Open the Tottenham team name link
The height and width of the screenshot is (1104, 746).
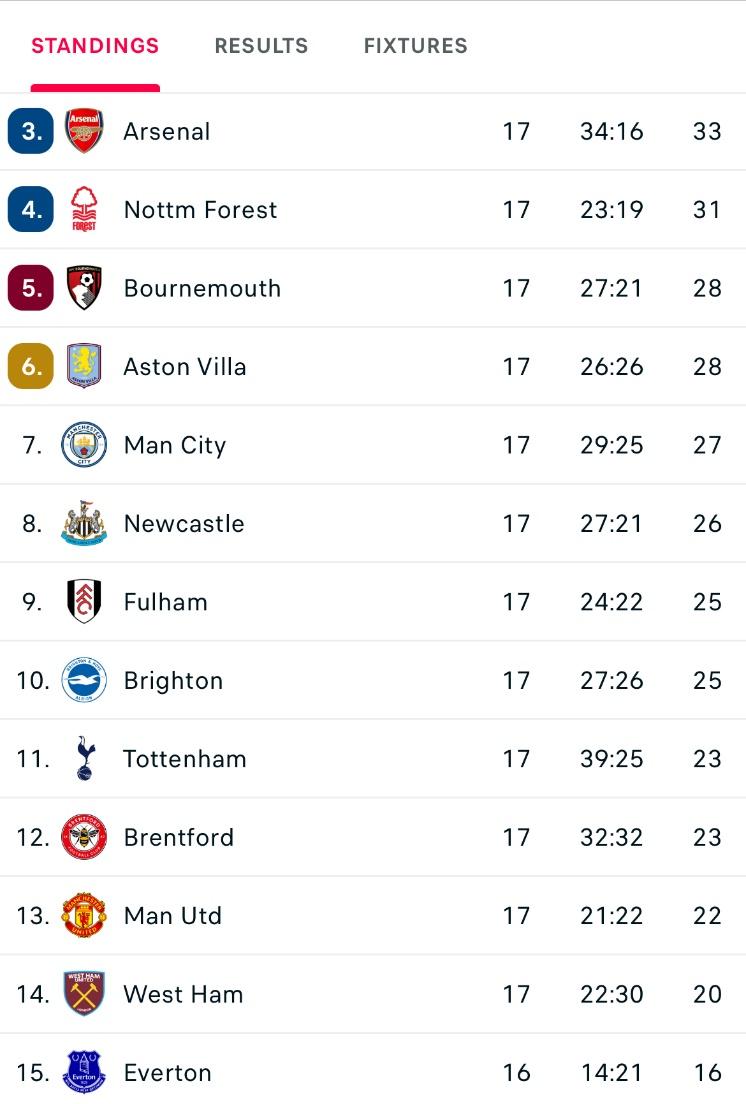(185, 759)
